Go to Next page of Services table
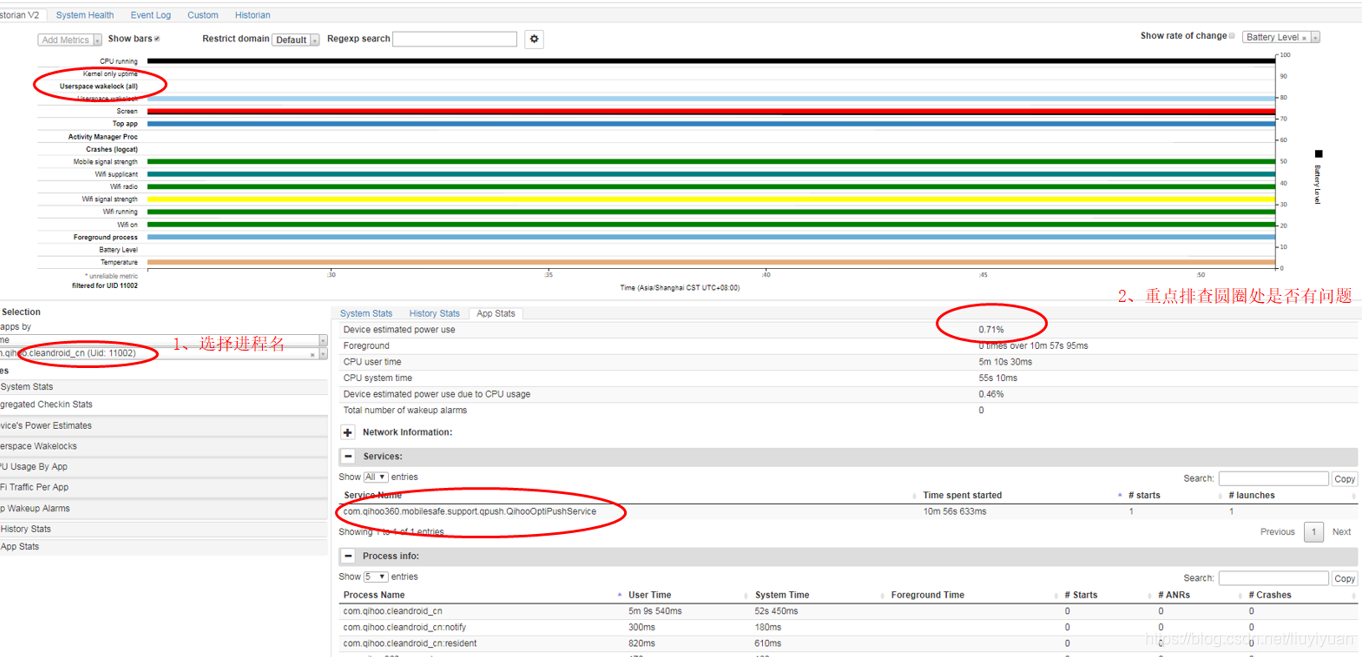Screen dimensions: 1362x657 point(1341,532)
